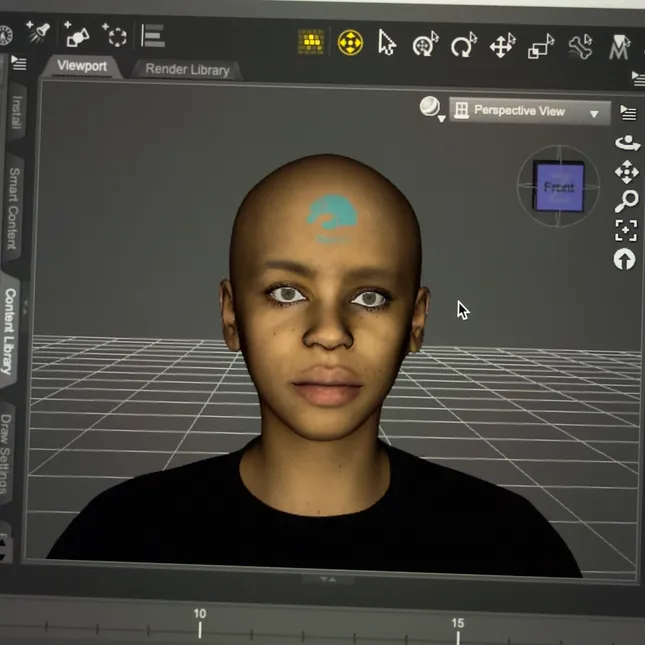Select the Scale tool icon

[541, 46]
